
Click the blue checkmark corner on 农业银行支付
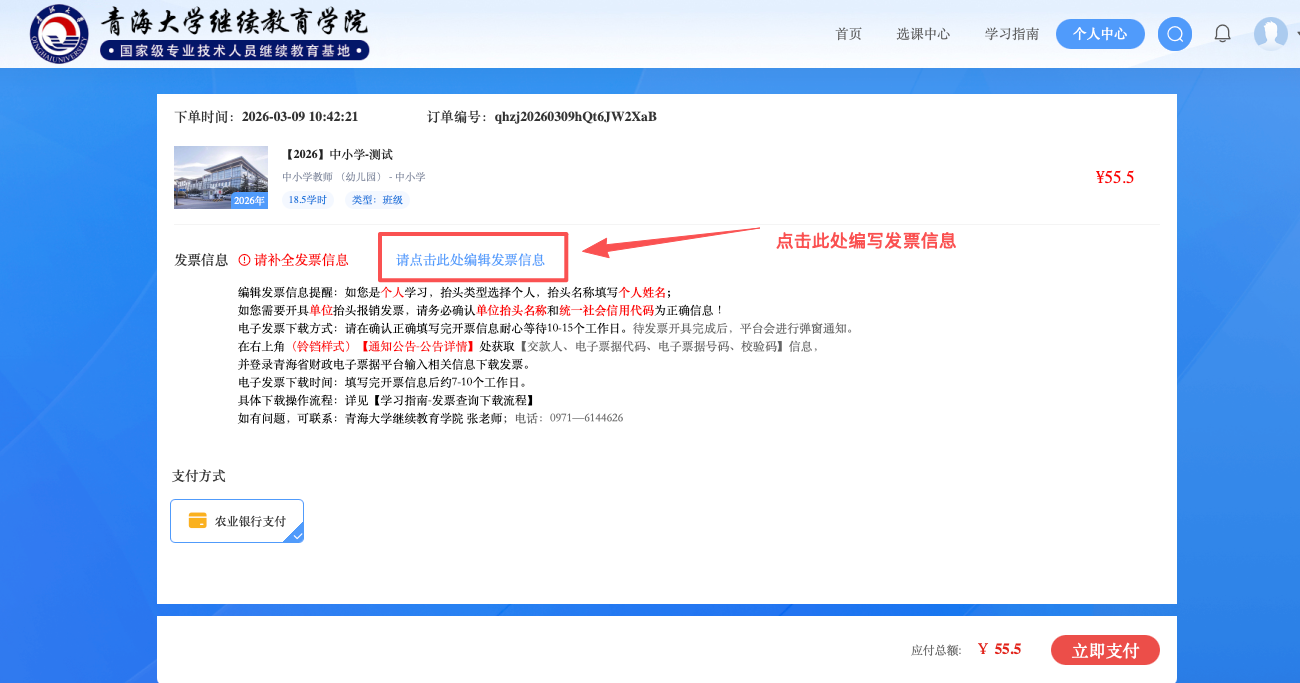(x=296, y=535)
